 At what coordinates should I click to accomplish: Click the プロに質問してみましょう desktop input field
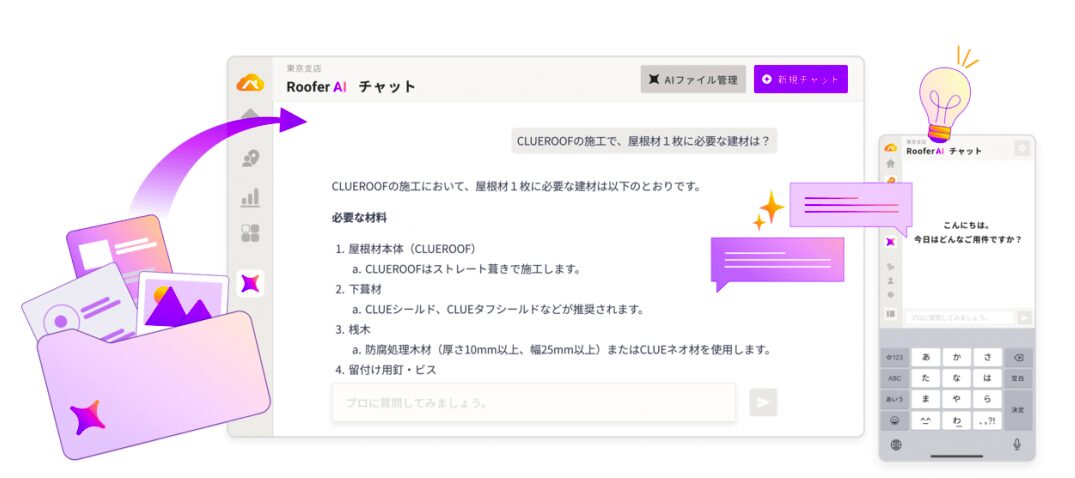[x=533, y=403]
